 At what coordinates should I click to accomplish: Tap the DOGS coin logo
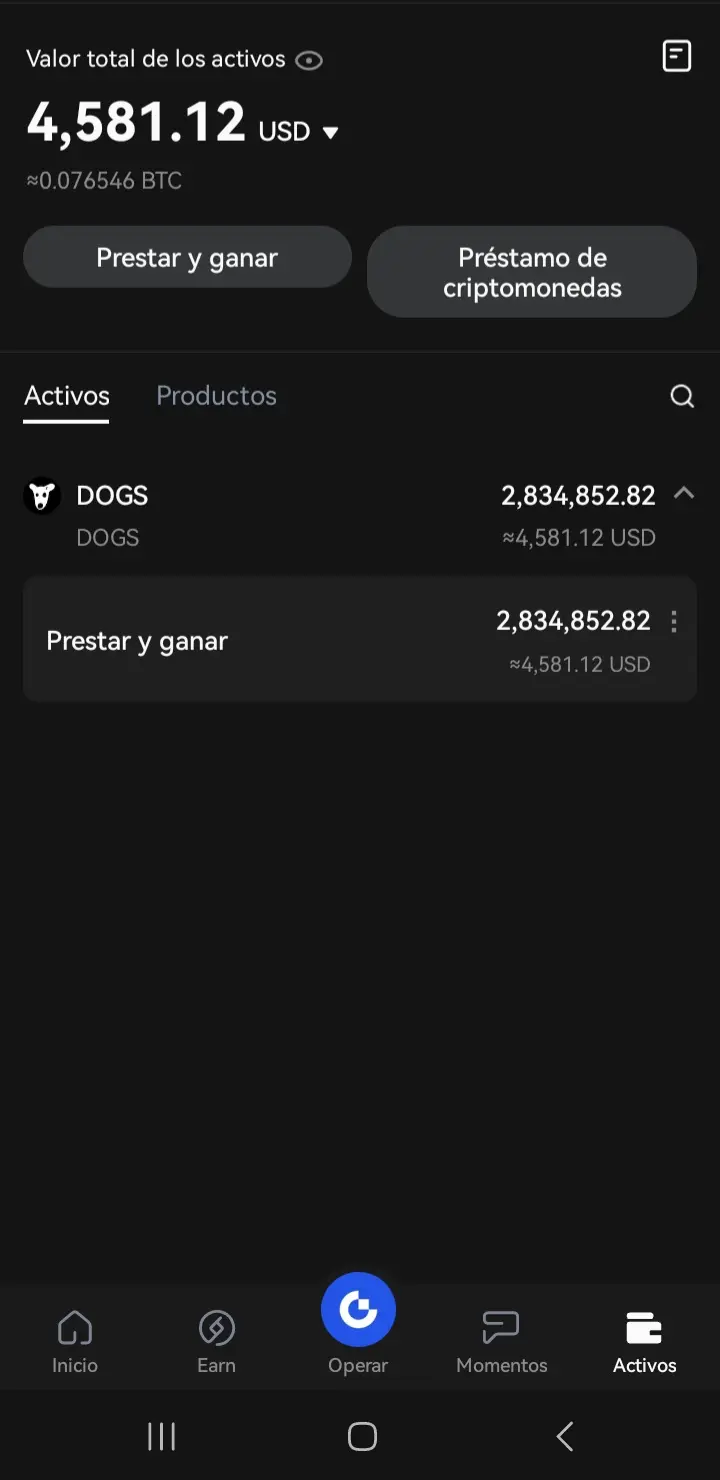coord(42,496)
